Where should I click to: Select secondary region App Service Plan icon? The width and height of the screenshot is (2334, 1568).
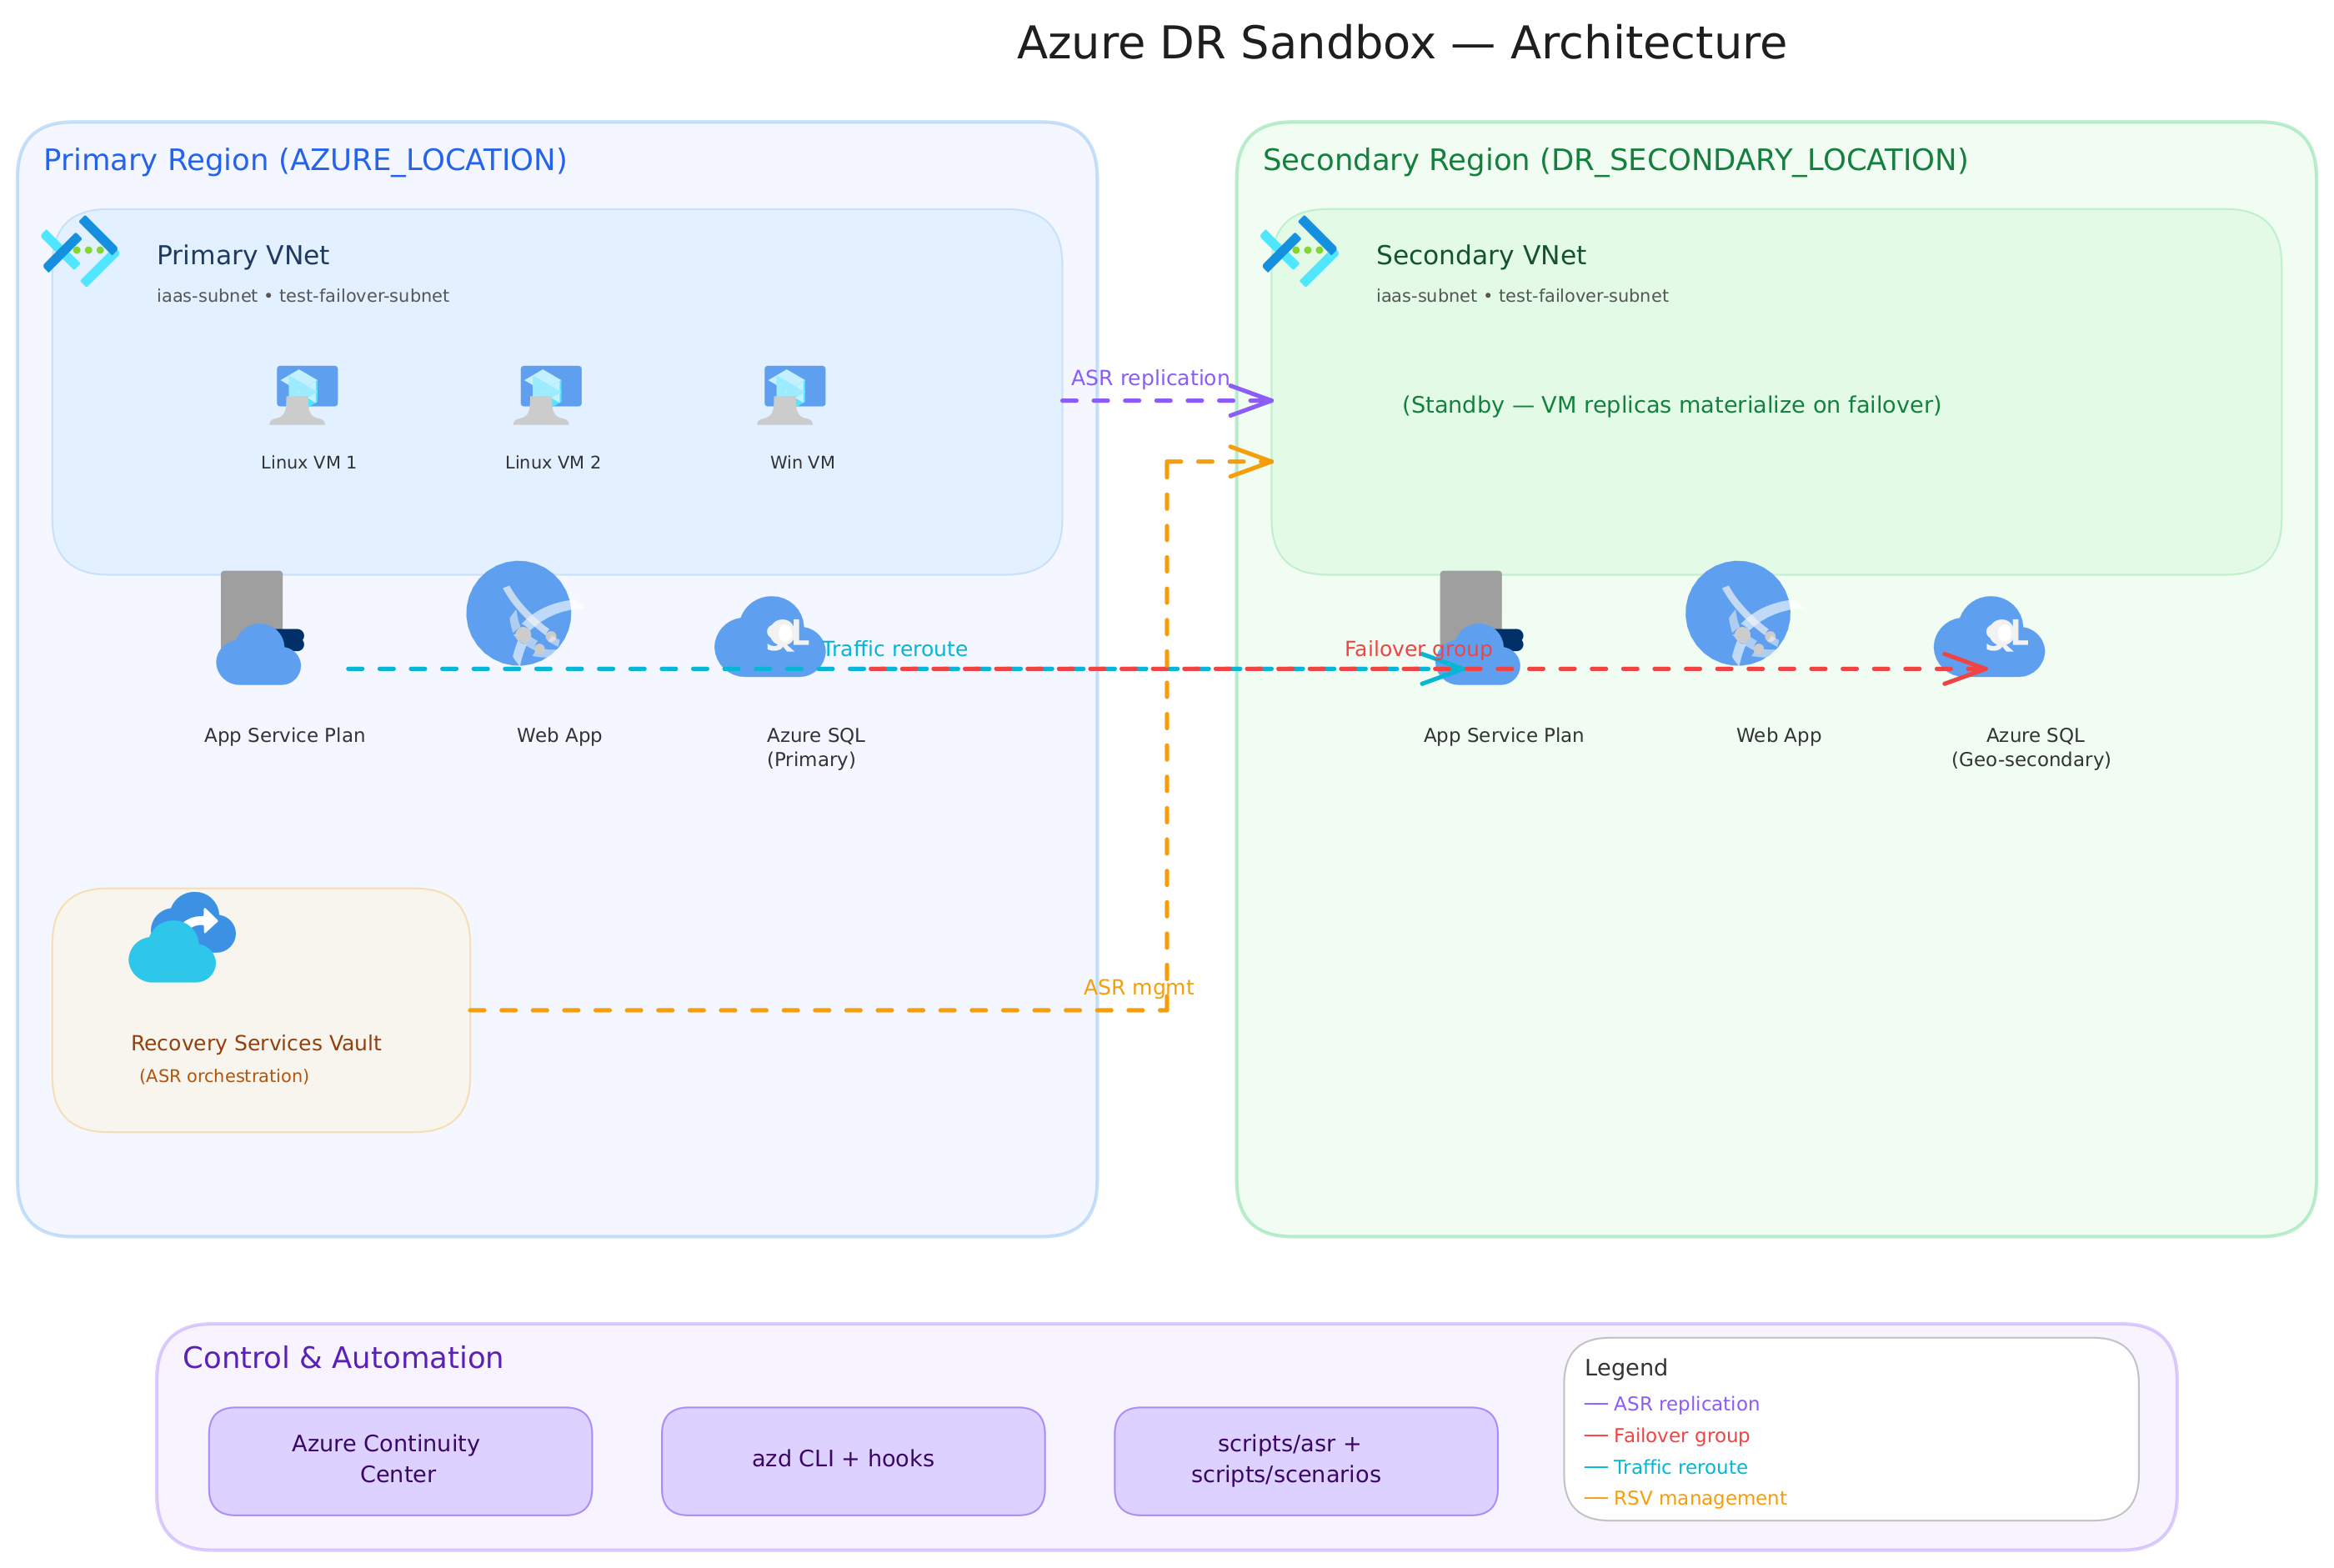pos(1480,628)
